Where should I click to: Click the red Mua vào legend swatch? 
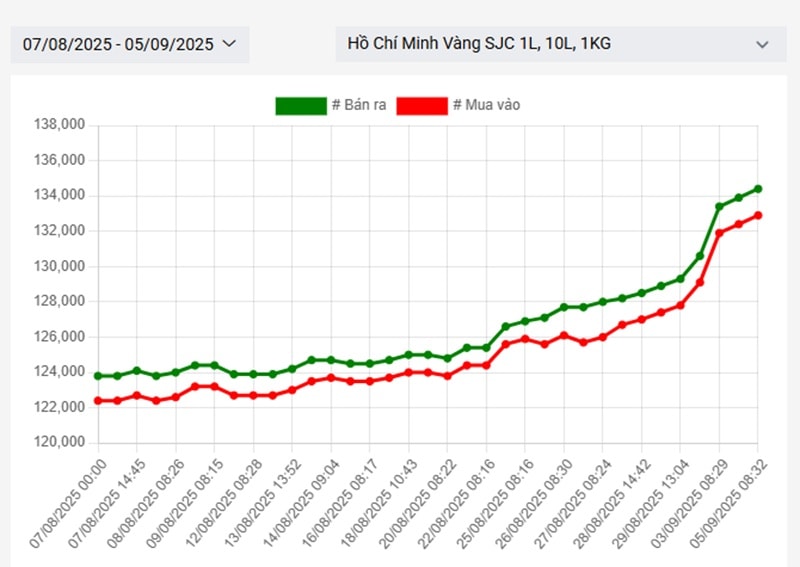(421, 106)
